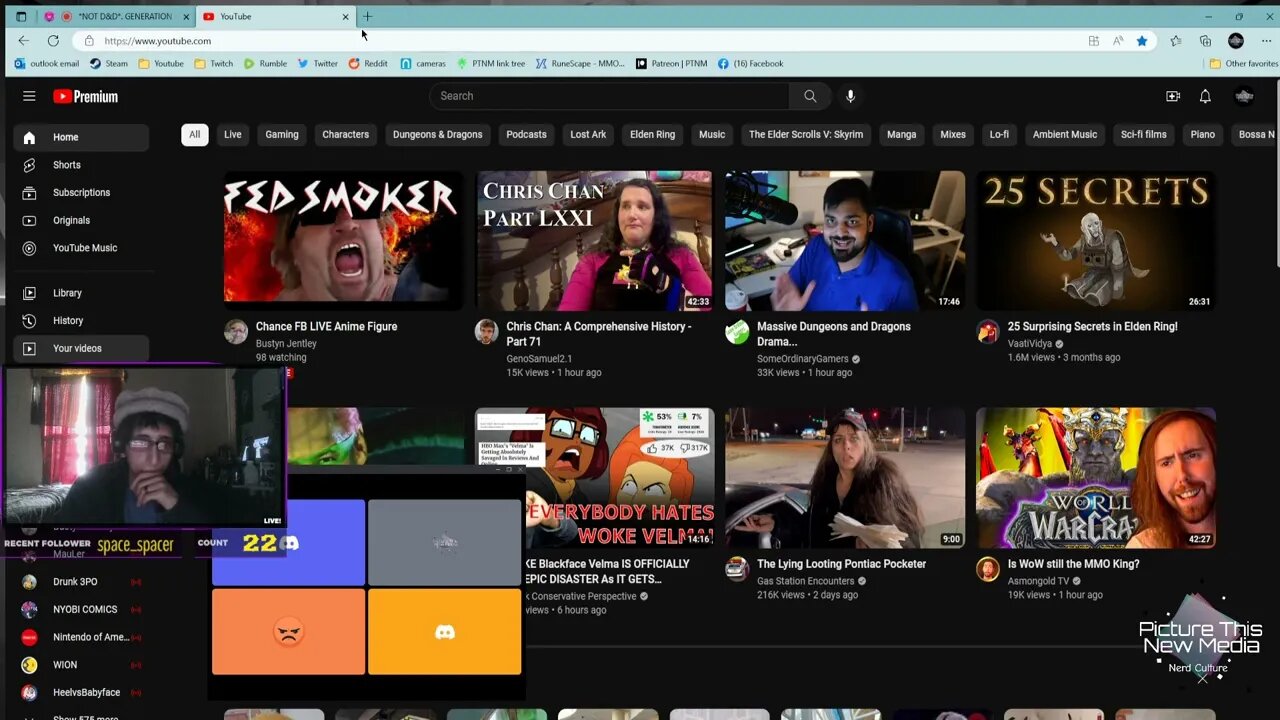Select the Lo-fi filter chip
The image size is (1280, 720).
(x=999, y=135)
